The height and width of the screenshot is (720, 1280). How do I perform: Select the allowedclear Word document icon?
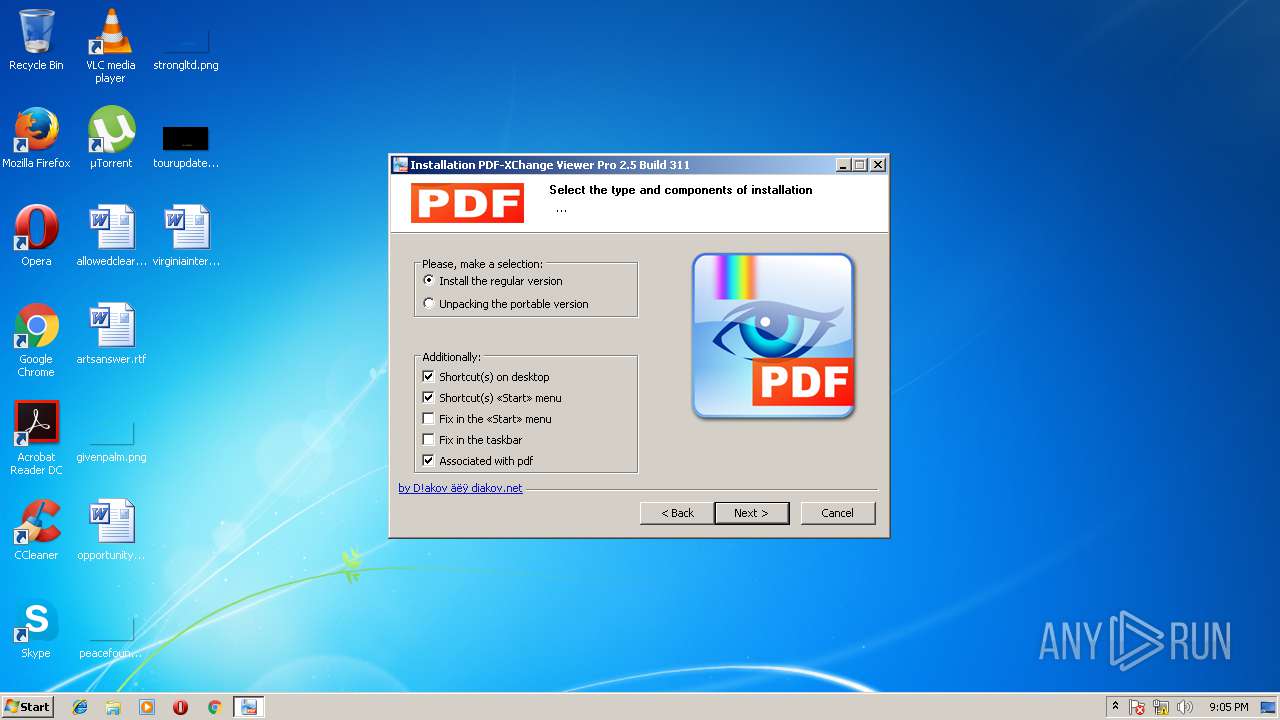(x=110, y=236)
